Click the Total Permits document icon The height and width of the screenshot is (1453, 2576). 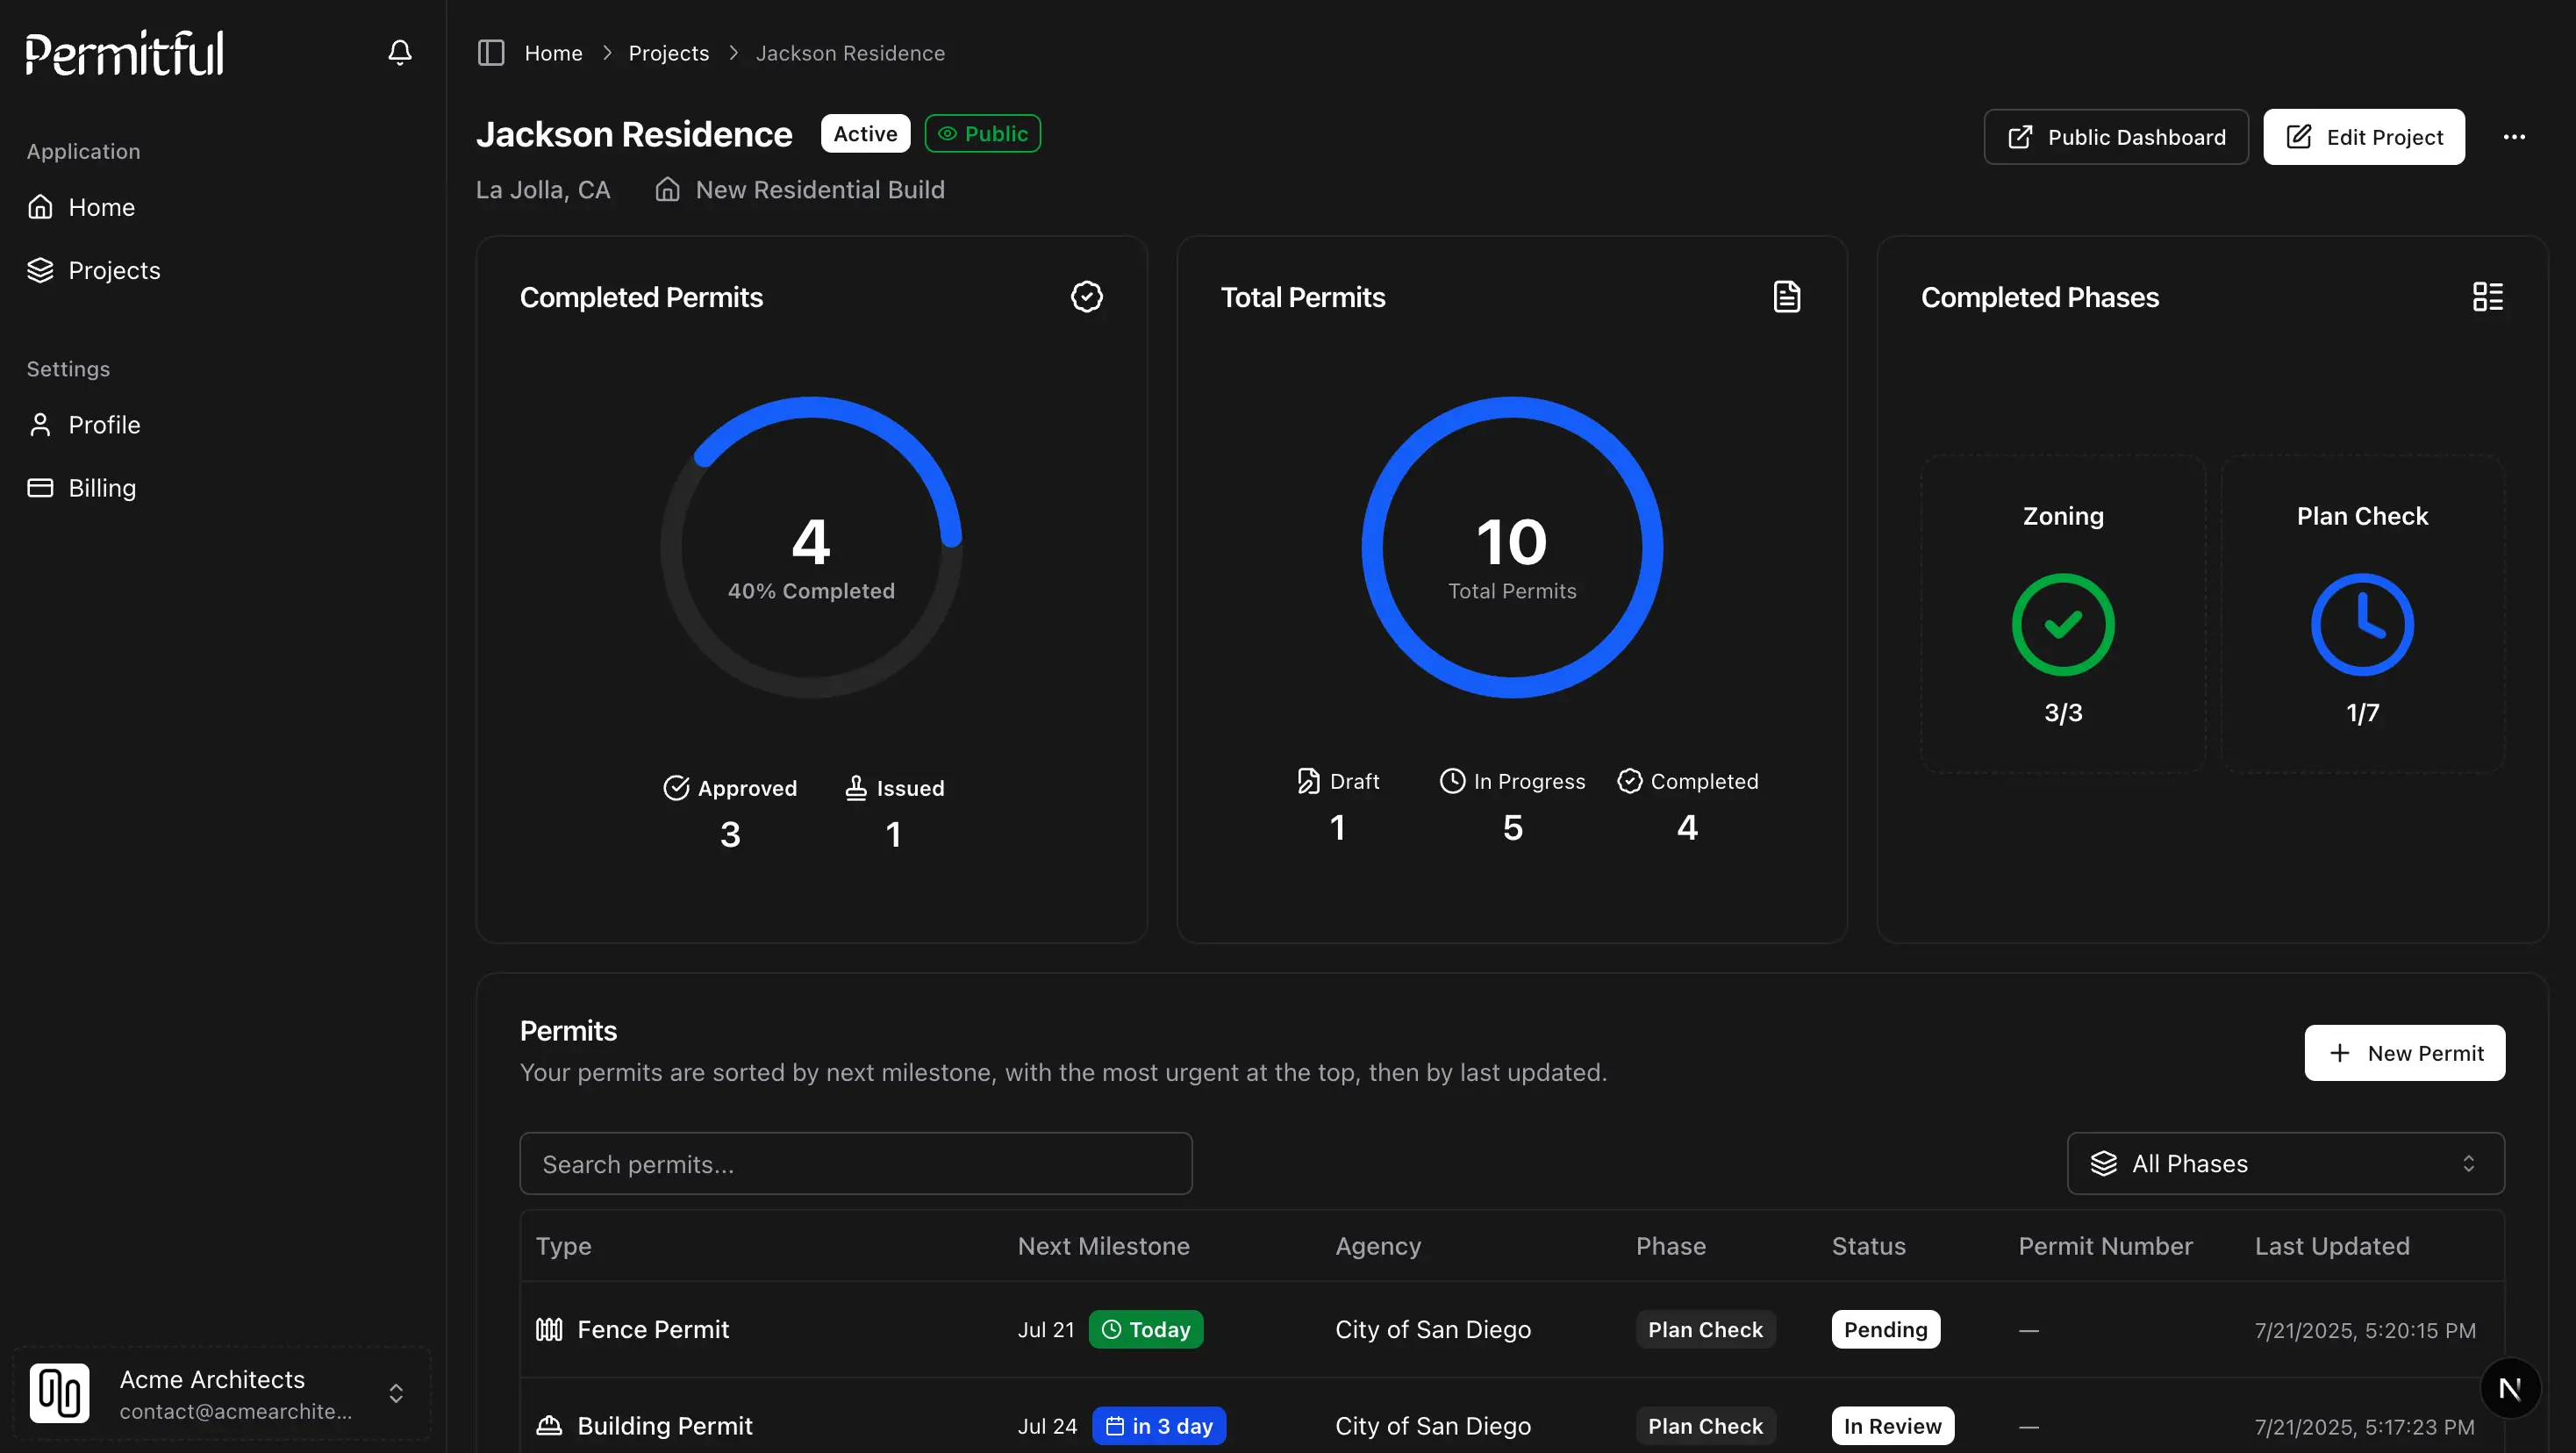tap(1786, 296)
